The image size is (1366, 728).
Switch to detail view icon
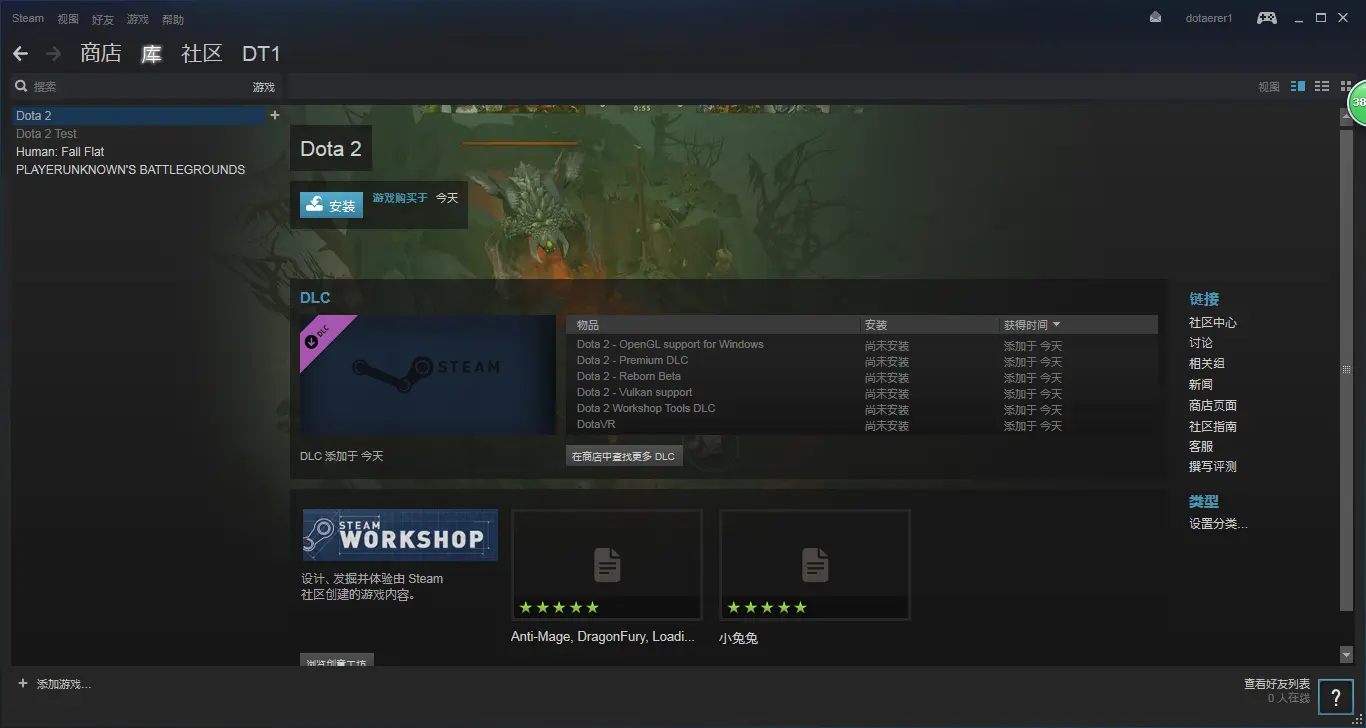pos(1298,87)
